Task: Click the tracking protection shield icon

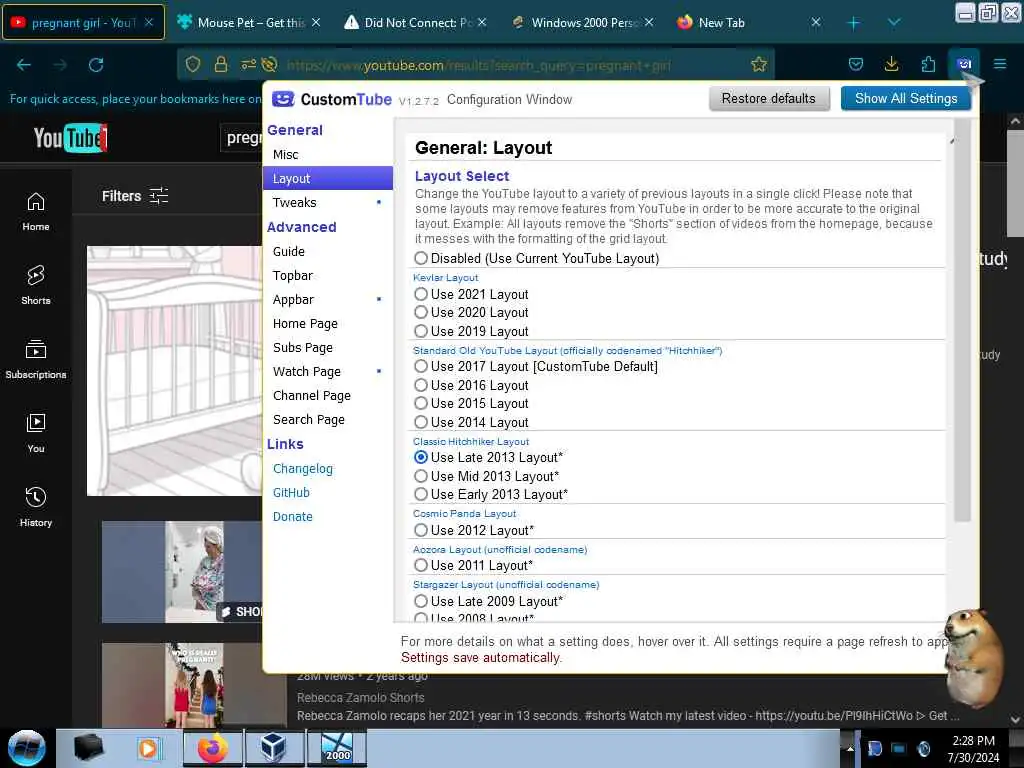Action: pos(193,65)
